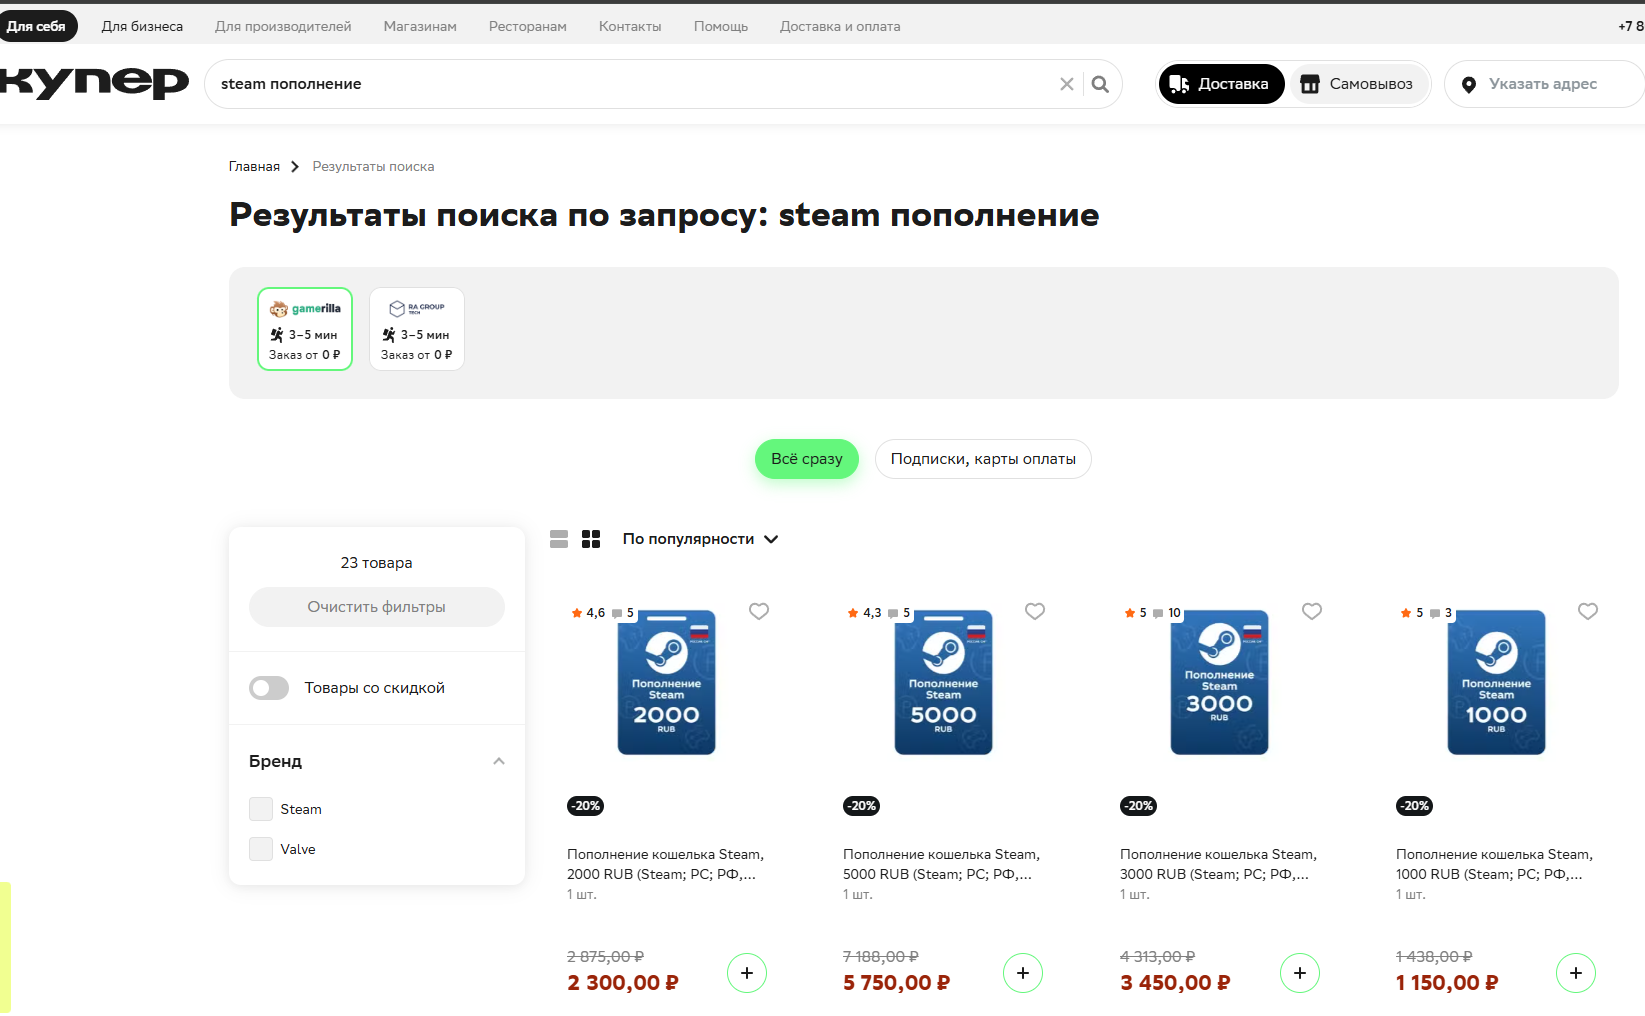Open Для производителей menu item
1645x1016 pixels.
283,27
